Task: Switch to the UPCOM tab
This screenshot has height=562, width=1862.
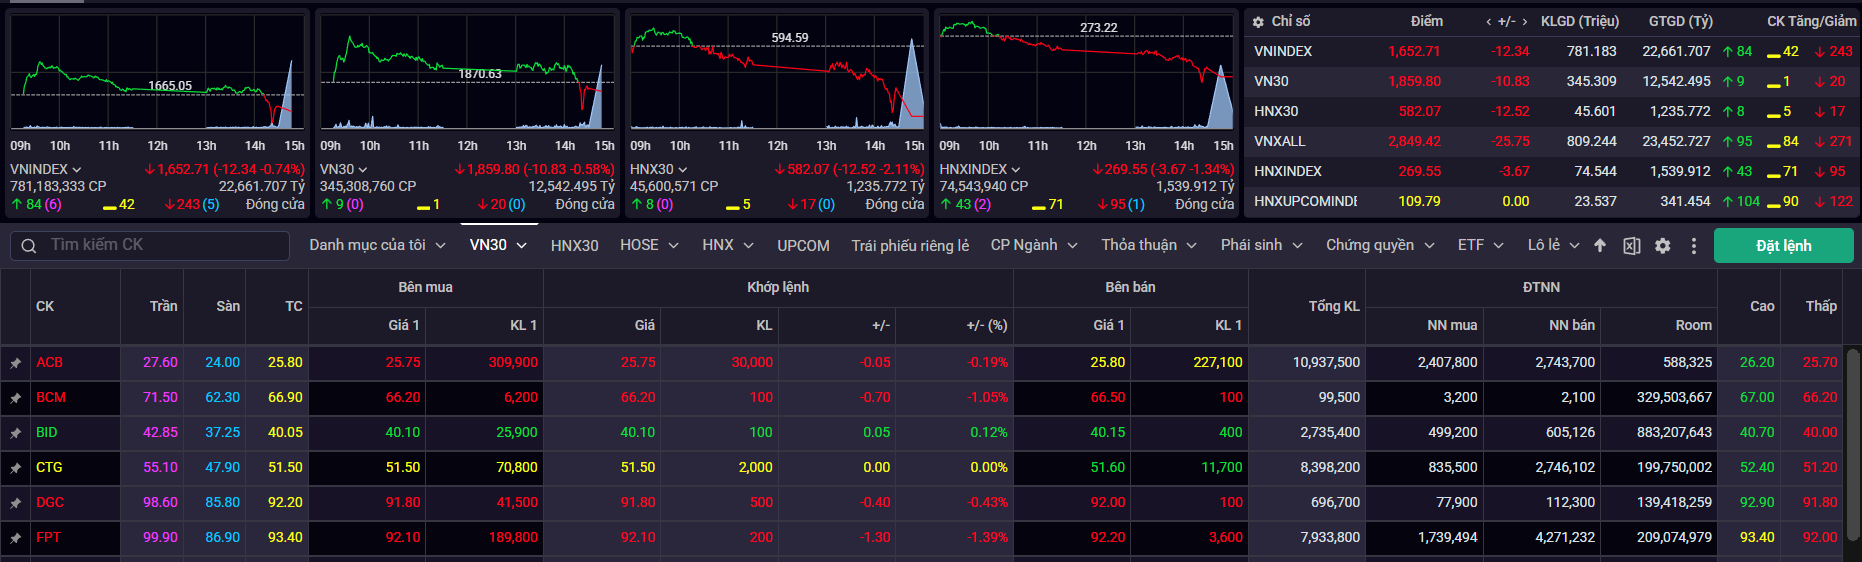Action: click(803, 246)
